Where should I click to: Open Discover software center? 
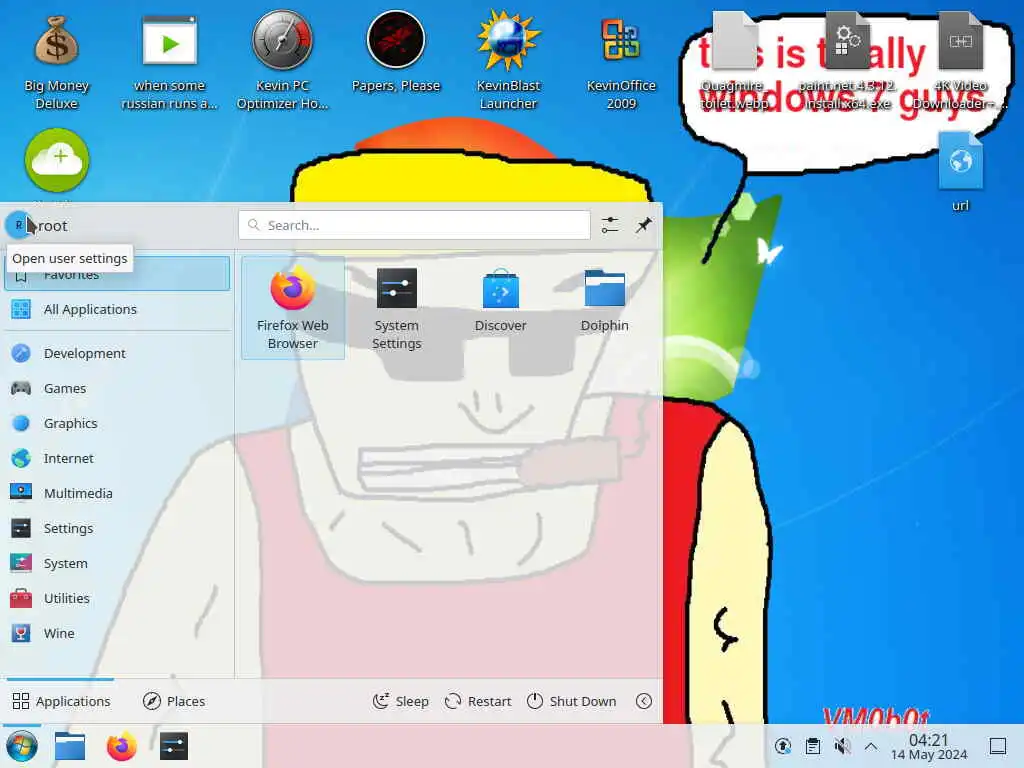point(500,300)
